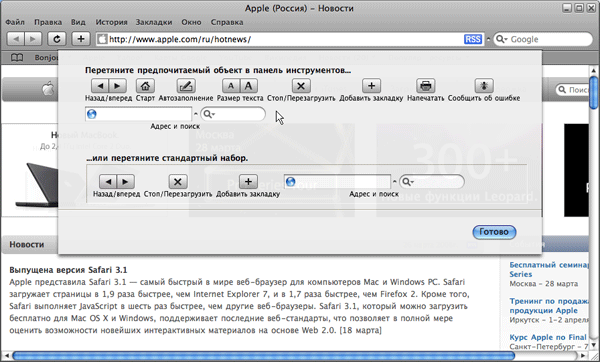Open the Закладки menu

[x=154, y=22]
